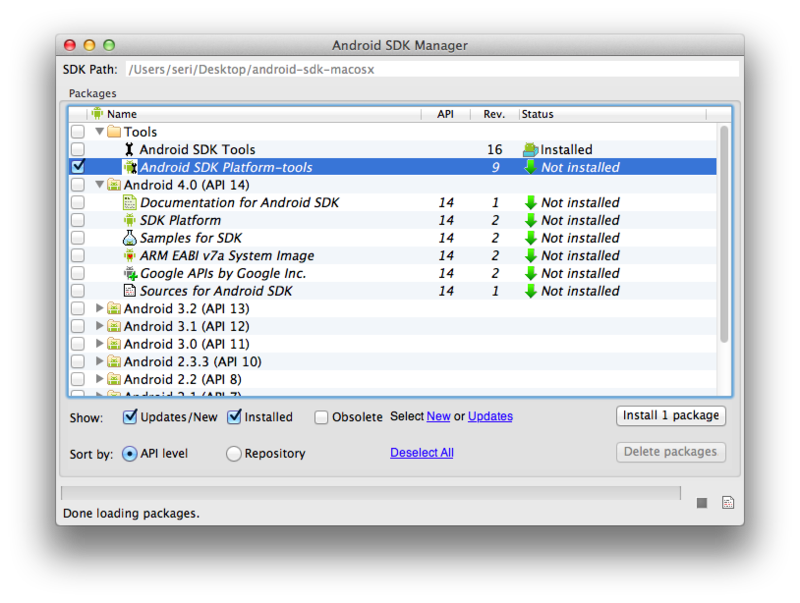Click the Installed status icon for SDK Tools
The image size is (800, 603).
[531, 149]
